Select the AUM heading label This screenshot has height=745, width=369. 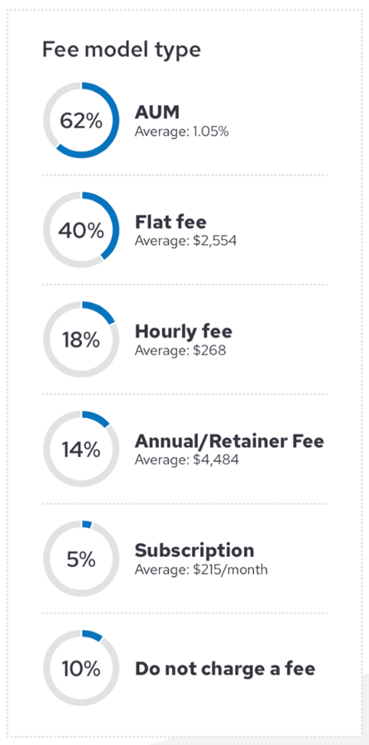point(157,113)
